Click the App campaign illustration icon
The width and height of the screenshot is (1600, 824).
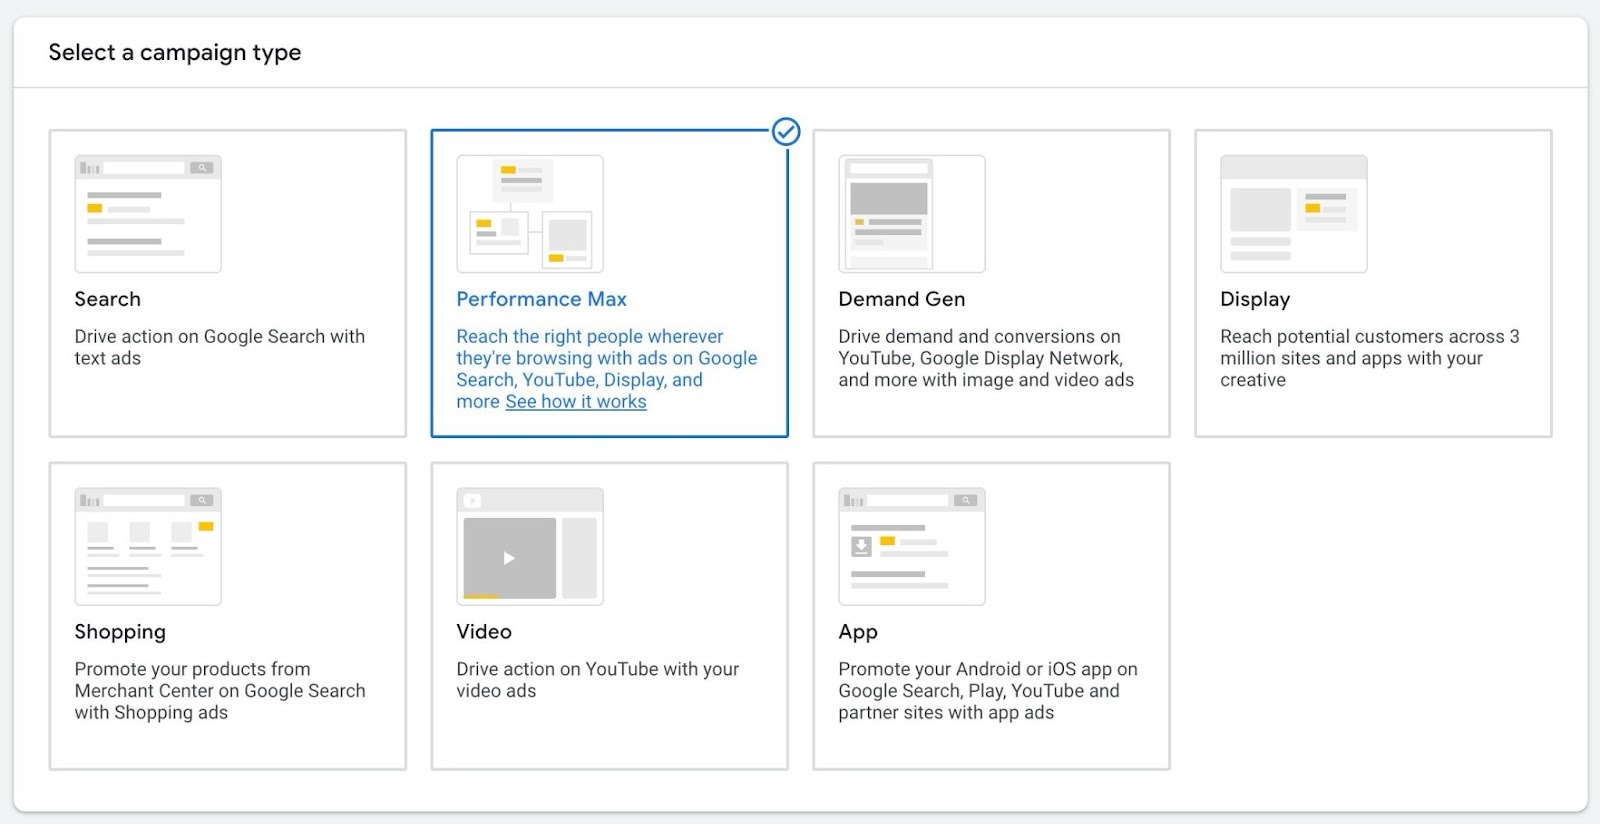pyautogui.click(x=912, y=547)
